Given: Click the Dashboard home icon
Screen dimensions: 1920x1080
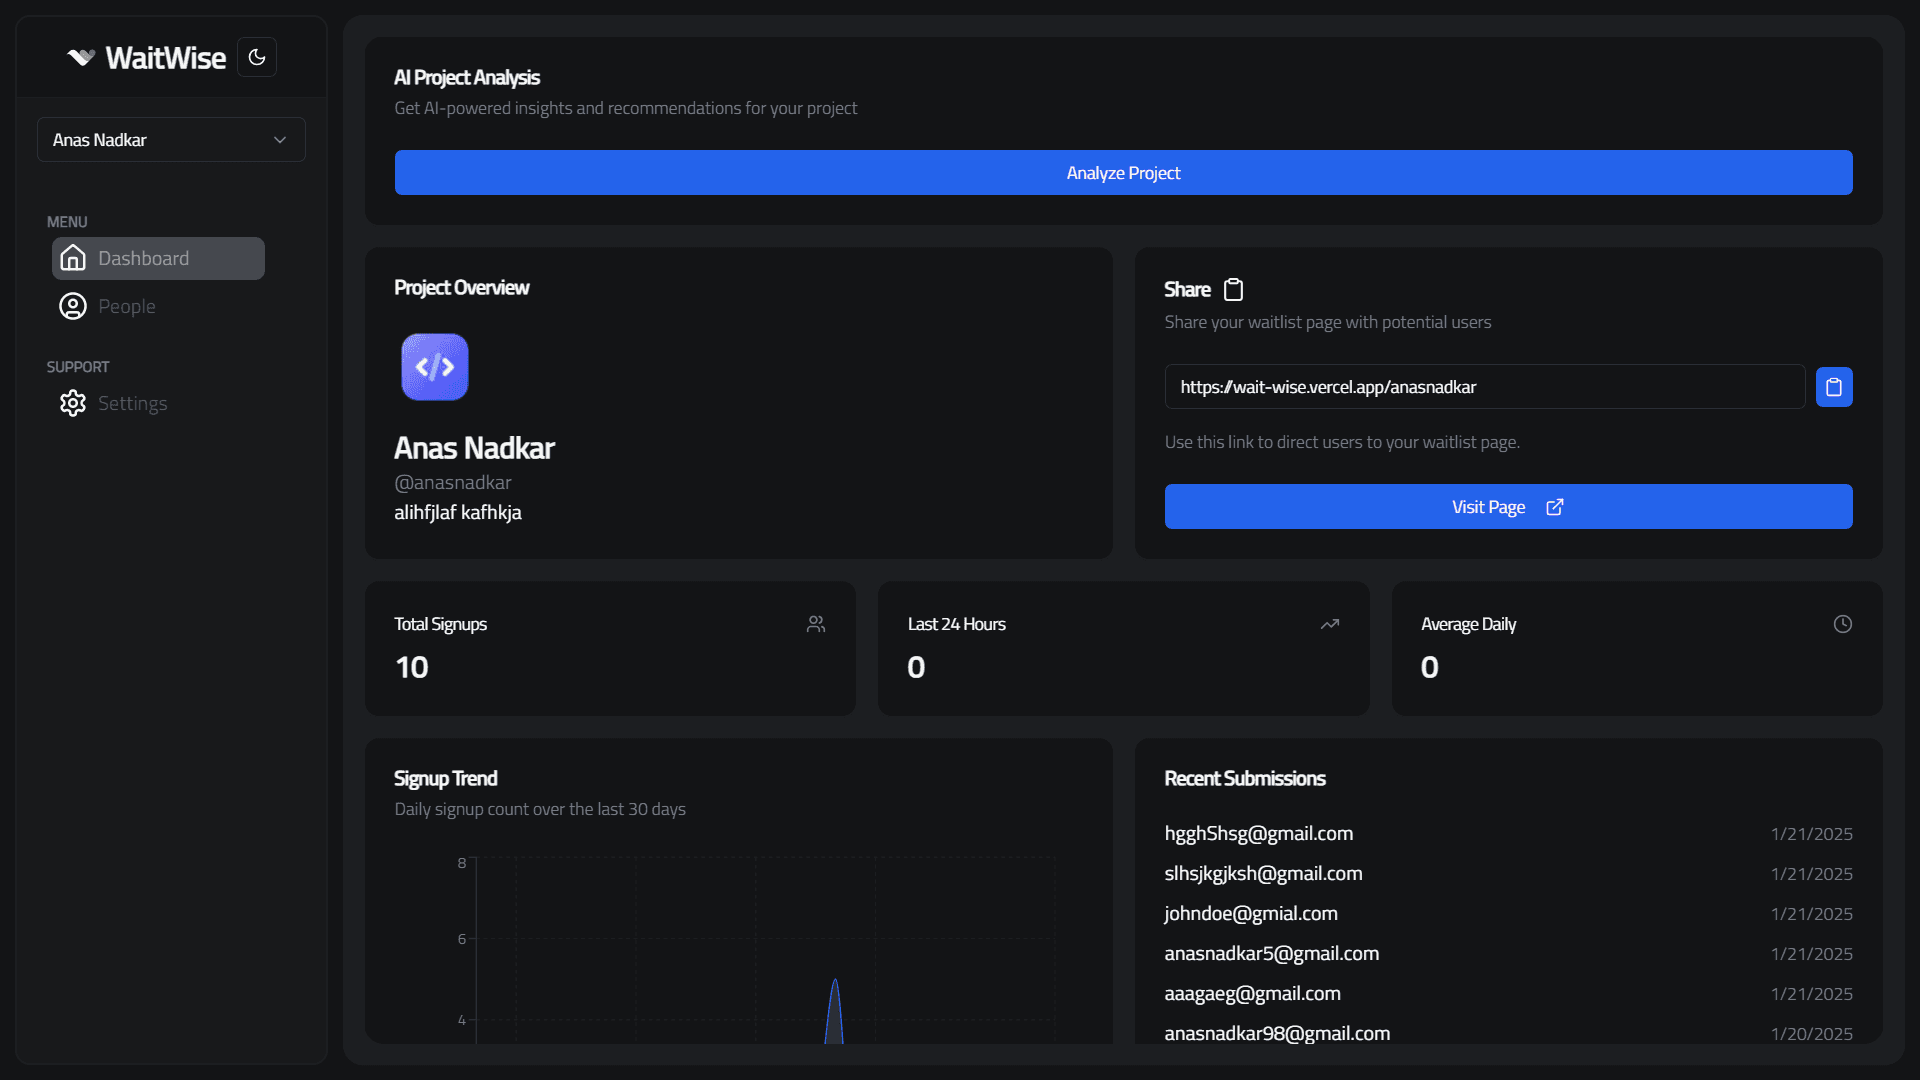Looking at the screenshot, I should 73,258.
